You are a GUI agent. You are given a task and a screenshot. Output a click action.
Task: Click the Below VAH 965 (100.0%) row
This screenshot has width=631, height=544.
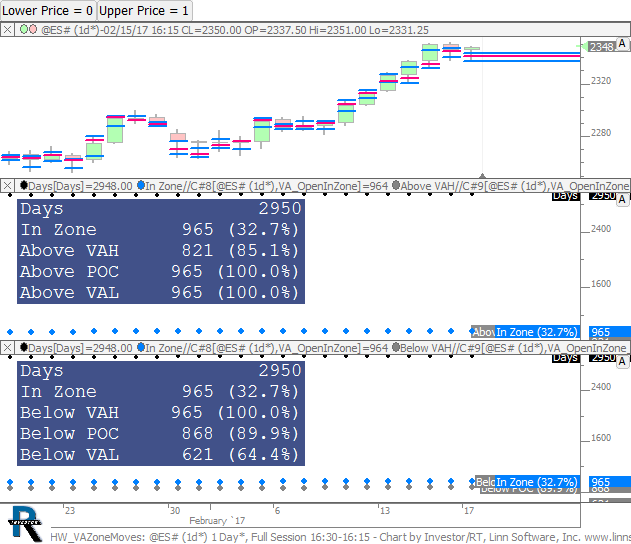(161, 413)
